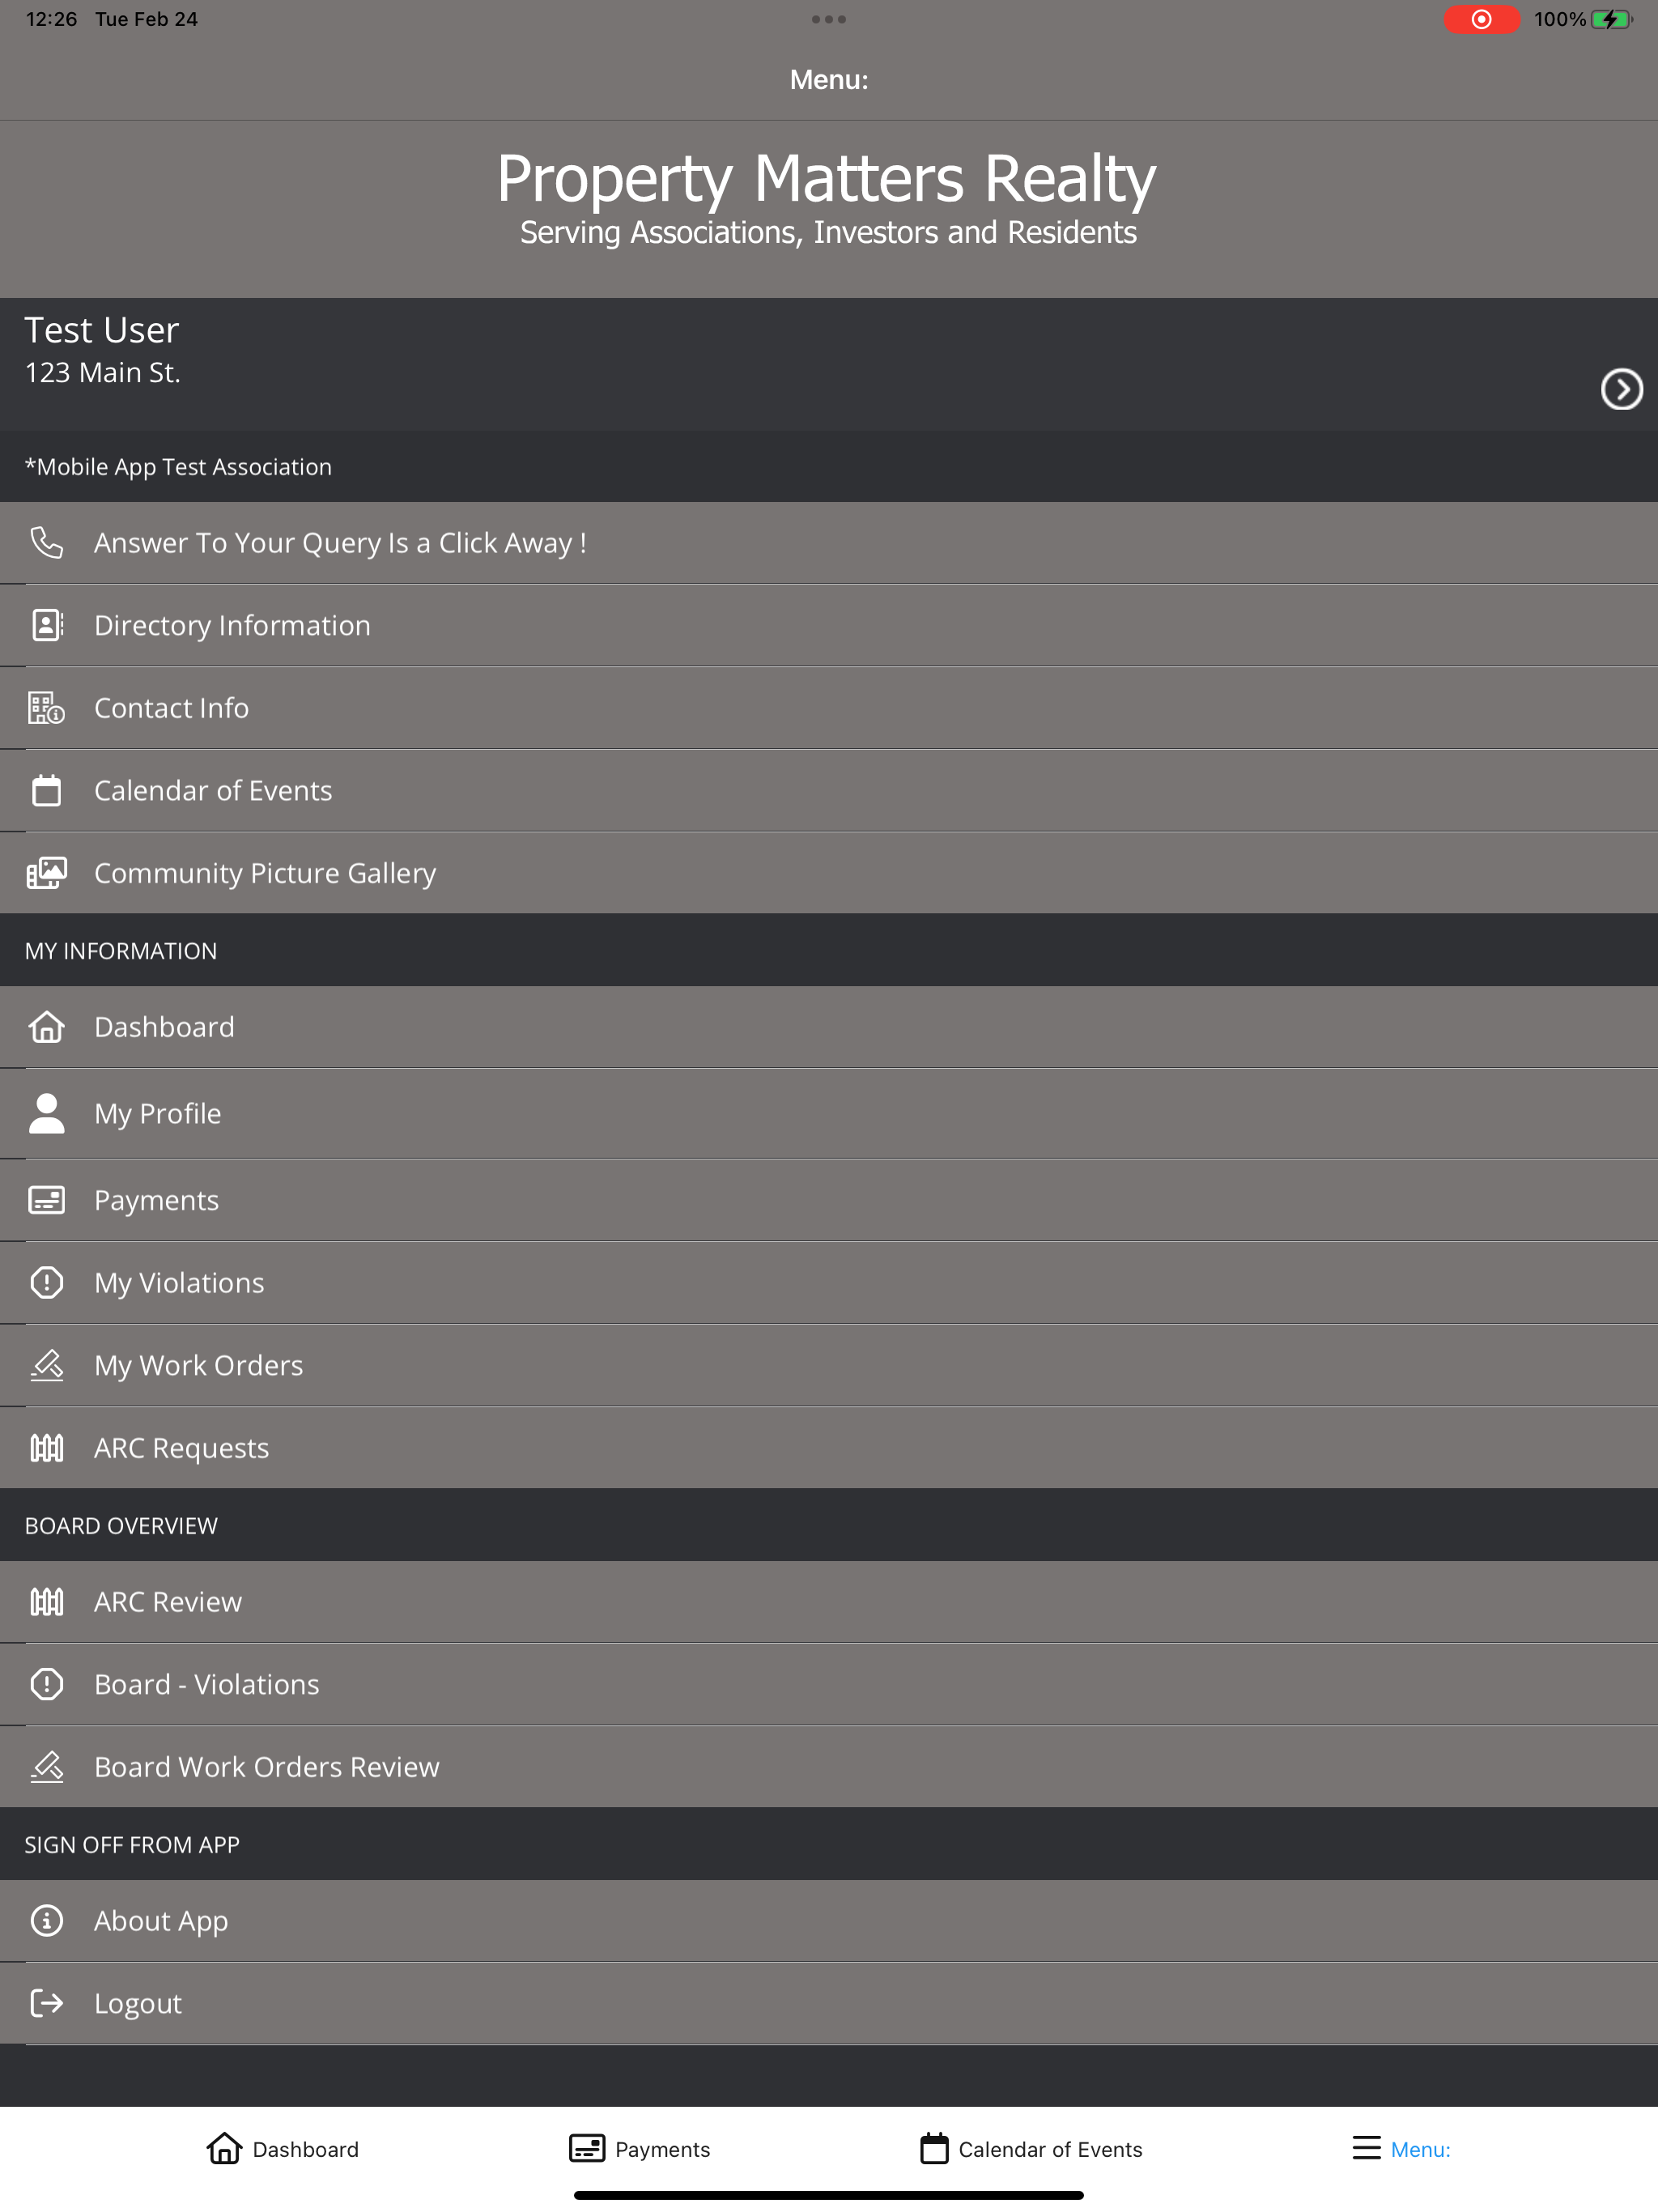Tap the ARC Requests fence icon
The height and width of the screenshot is (2212, 1658).
click(46, 1447)
